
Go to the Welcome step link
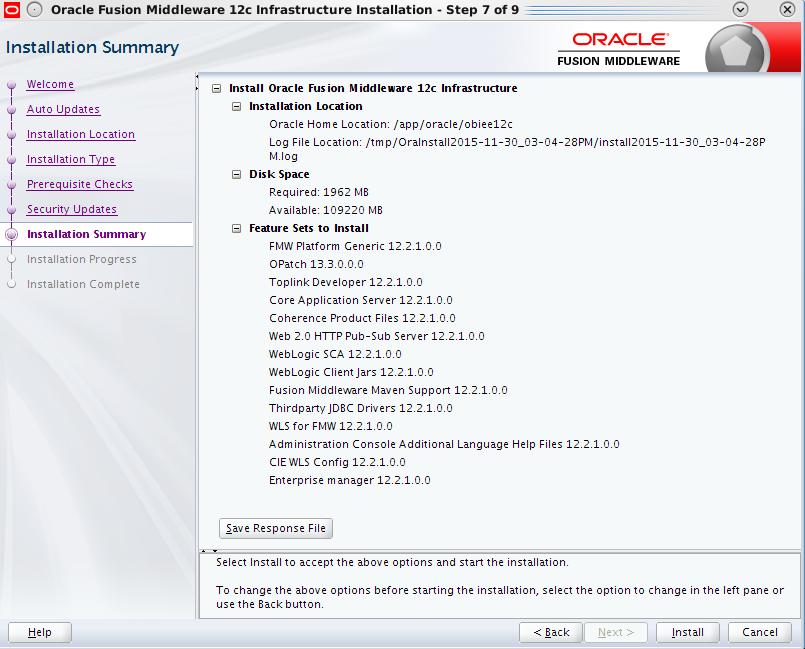50,84
